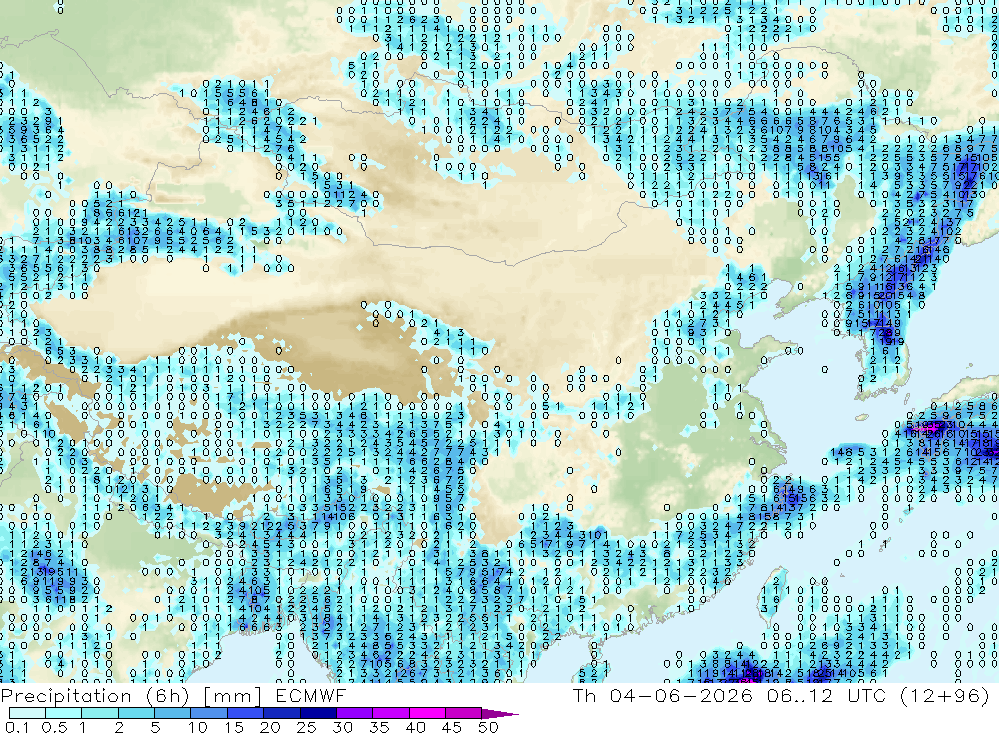Click the legend value "30"

coord(342,727)
